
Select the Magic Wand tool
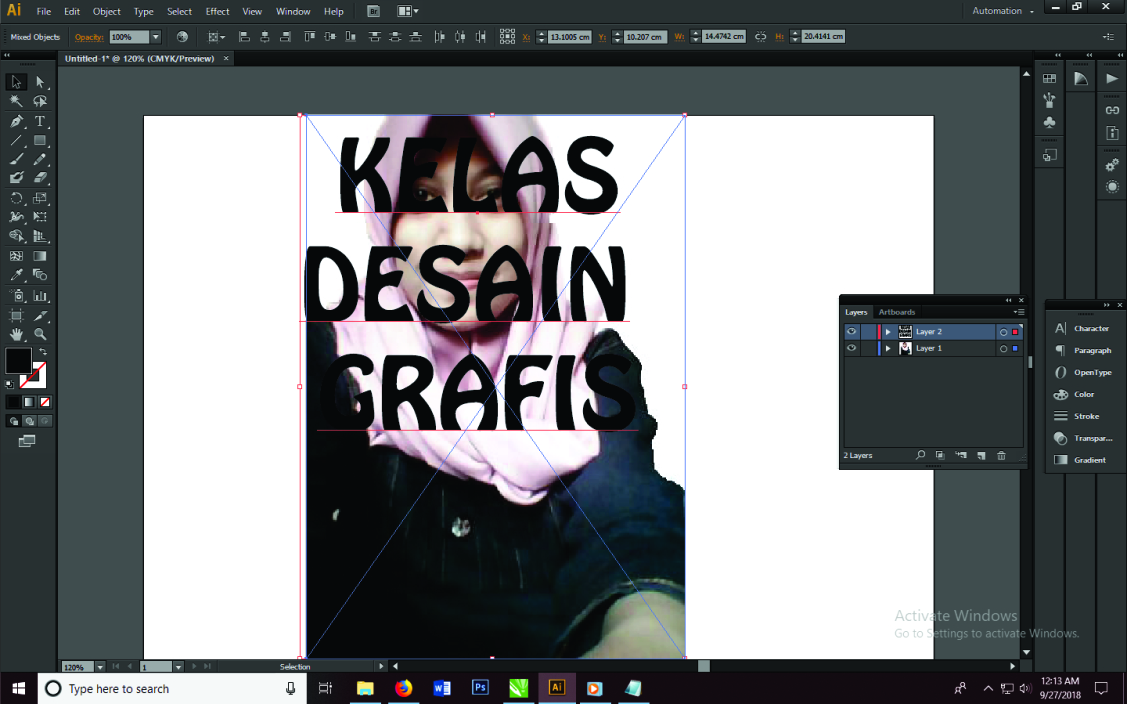coord(17,101)
